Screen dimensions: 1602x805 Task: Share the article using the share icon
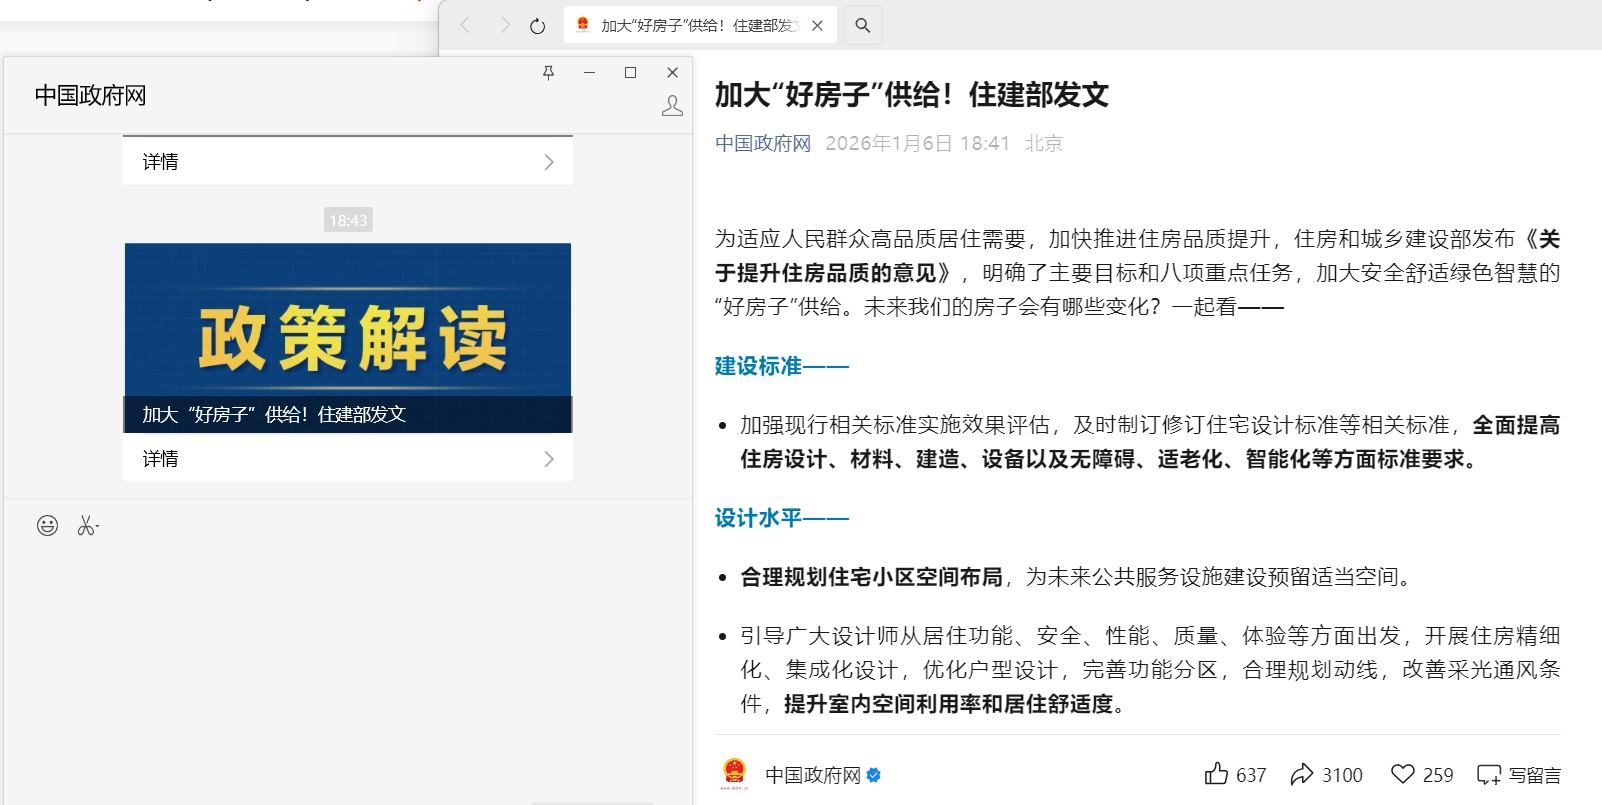point(1302,774)
